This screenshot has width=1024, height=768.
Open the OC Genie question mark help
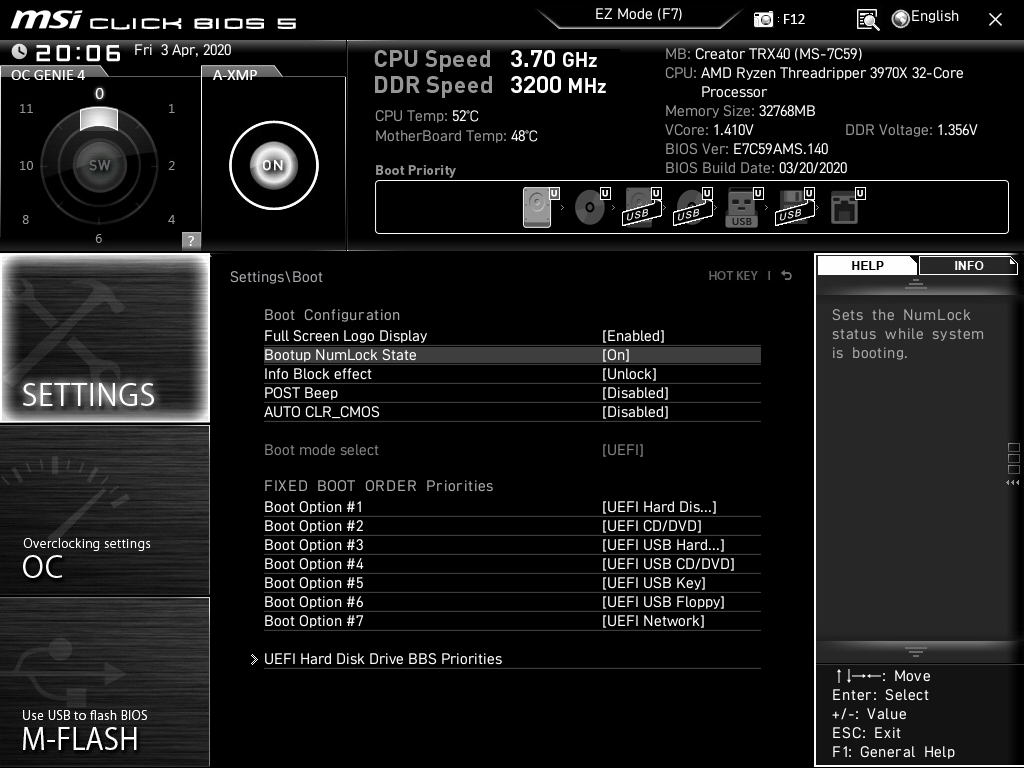pos(191,240)
